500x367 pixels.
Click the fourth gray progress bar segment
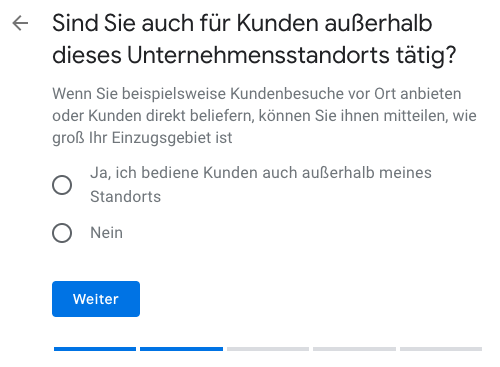354,349
